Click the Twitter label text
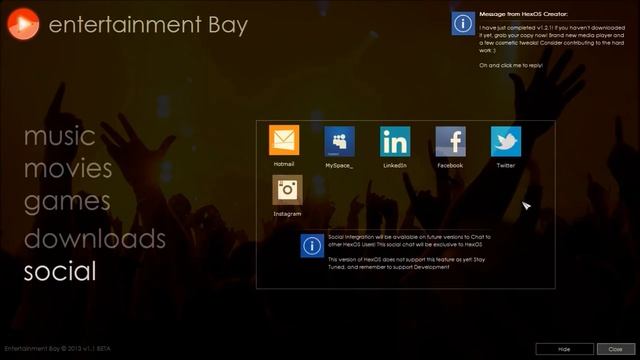Viewport: 640px width, 360px height. (x=506, y=165)
